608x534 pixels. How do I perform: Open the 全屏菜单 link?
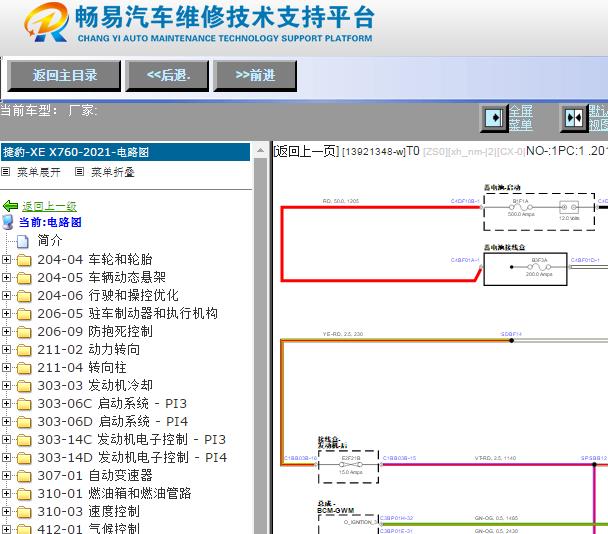pos(520,118)
